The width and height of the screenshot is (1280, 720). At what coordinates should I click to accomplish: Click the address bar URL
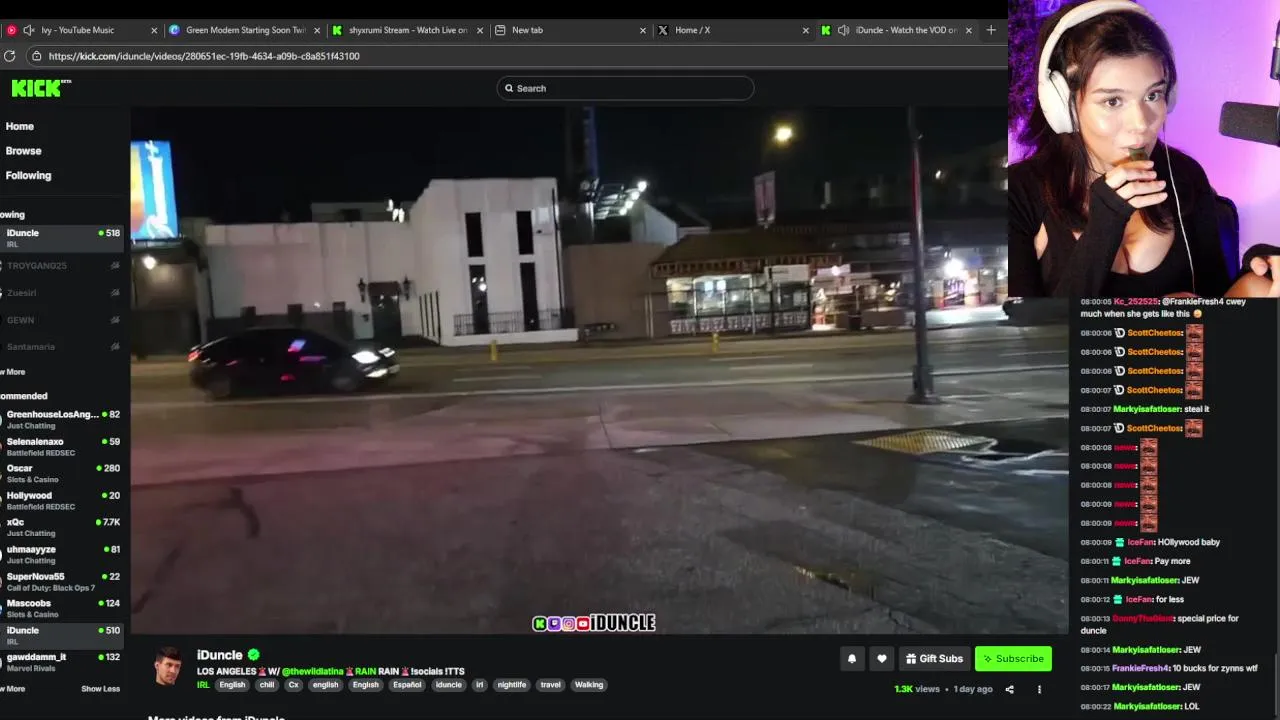(x=204, y=56)
